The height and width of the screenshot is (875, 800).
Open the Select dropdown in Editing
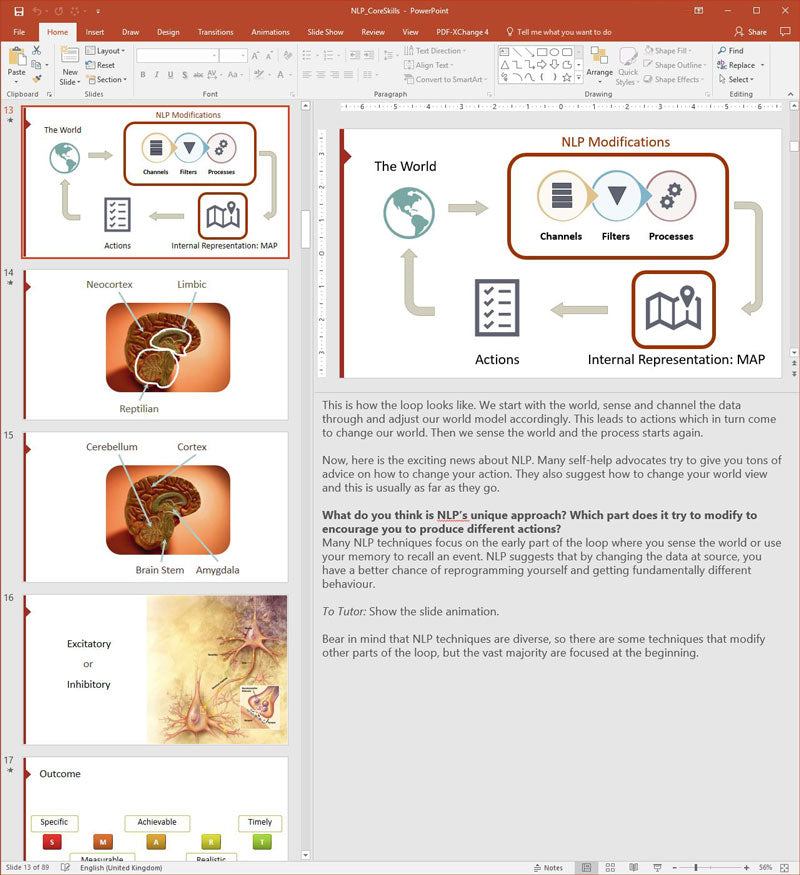(736, 79)
